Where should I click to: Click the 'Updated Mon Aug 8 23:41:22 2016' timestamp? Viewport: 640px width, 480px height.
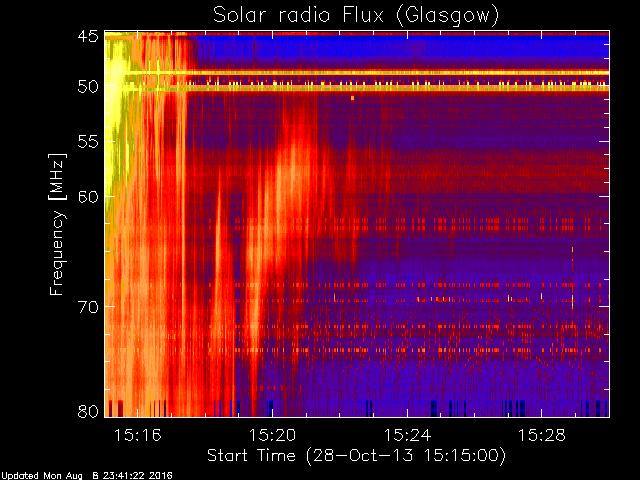[x=87, y=476]
